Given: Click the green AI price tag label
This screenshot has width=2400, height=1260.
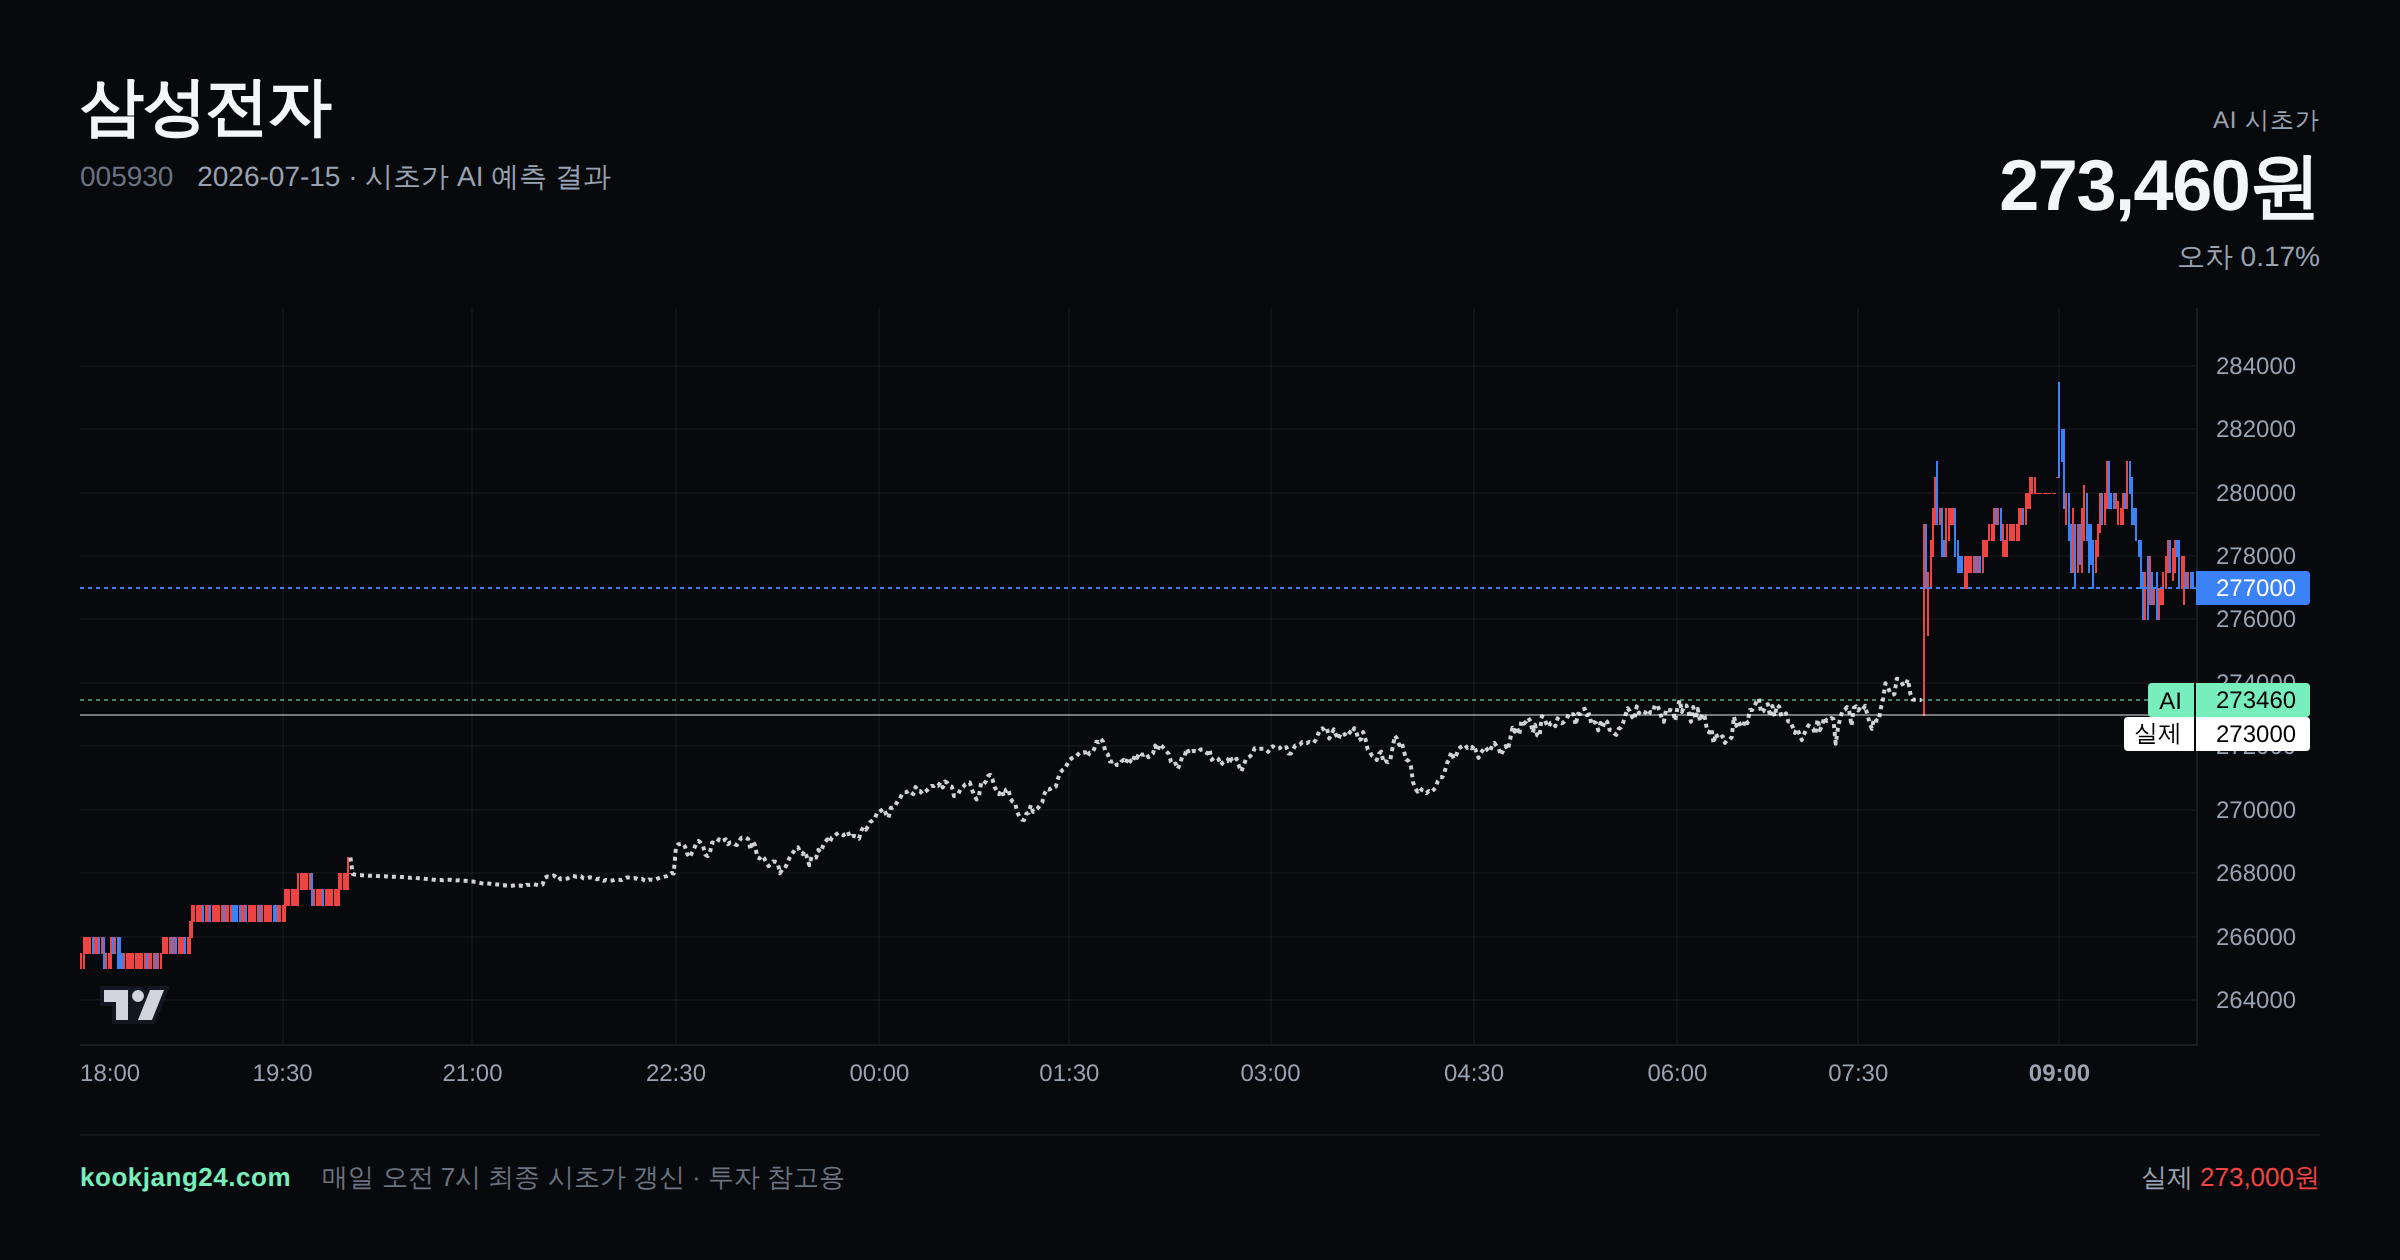Looking at the screenshot, I should (2170, 700).
